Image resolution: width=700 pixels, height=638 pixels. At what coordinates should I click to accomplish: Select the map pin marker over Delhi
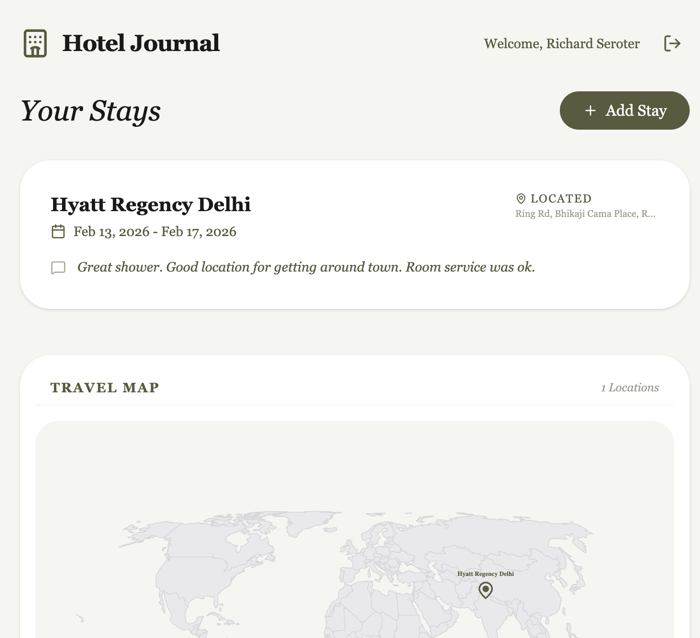click(x=485, y=590)
